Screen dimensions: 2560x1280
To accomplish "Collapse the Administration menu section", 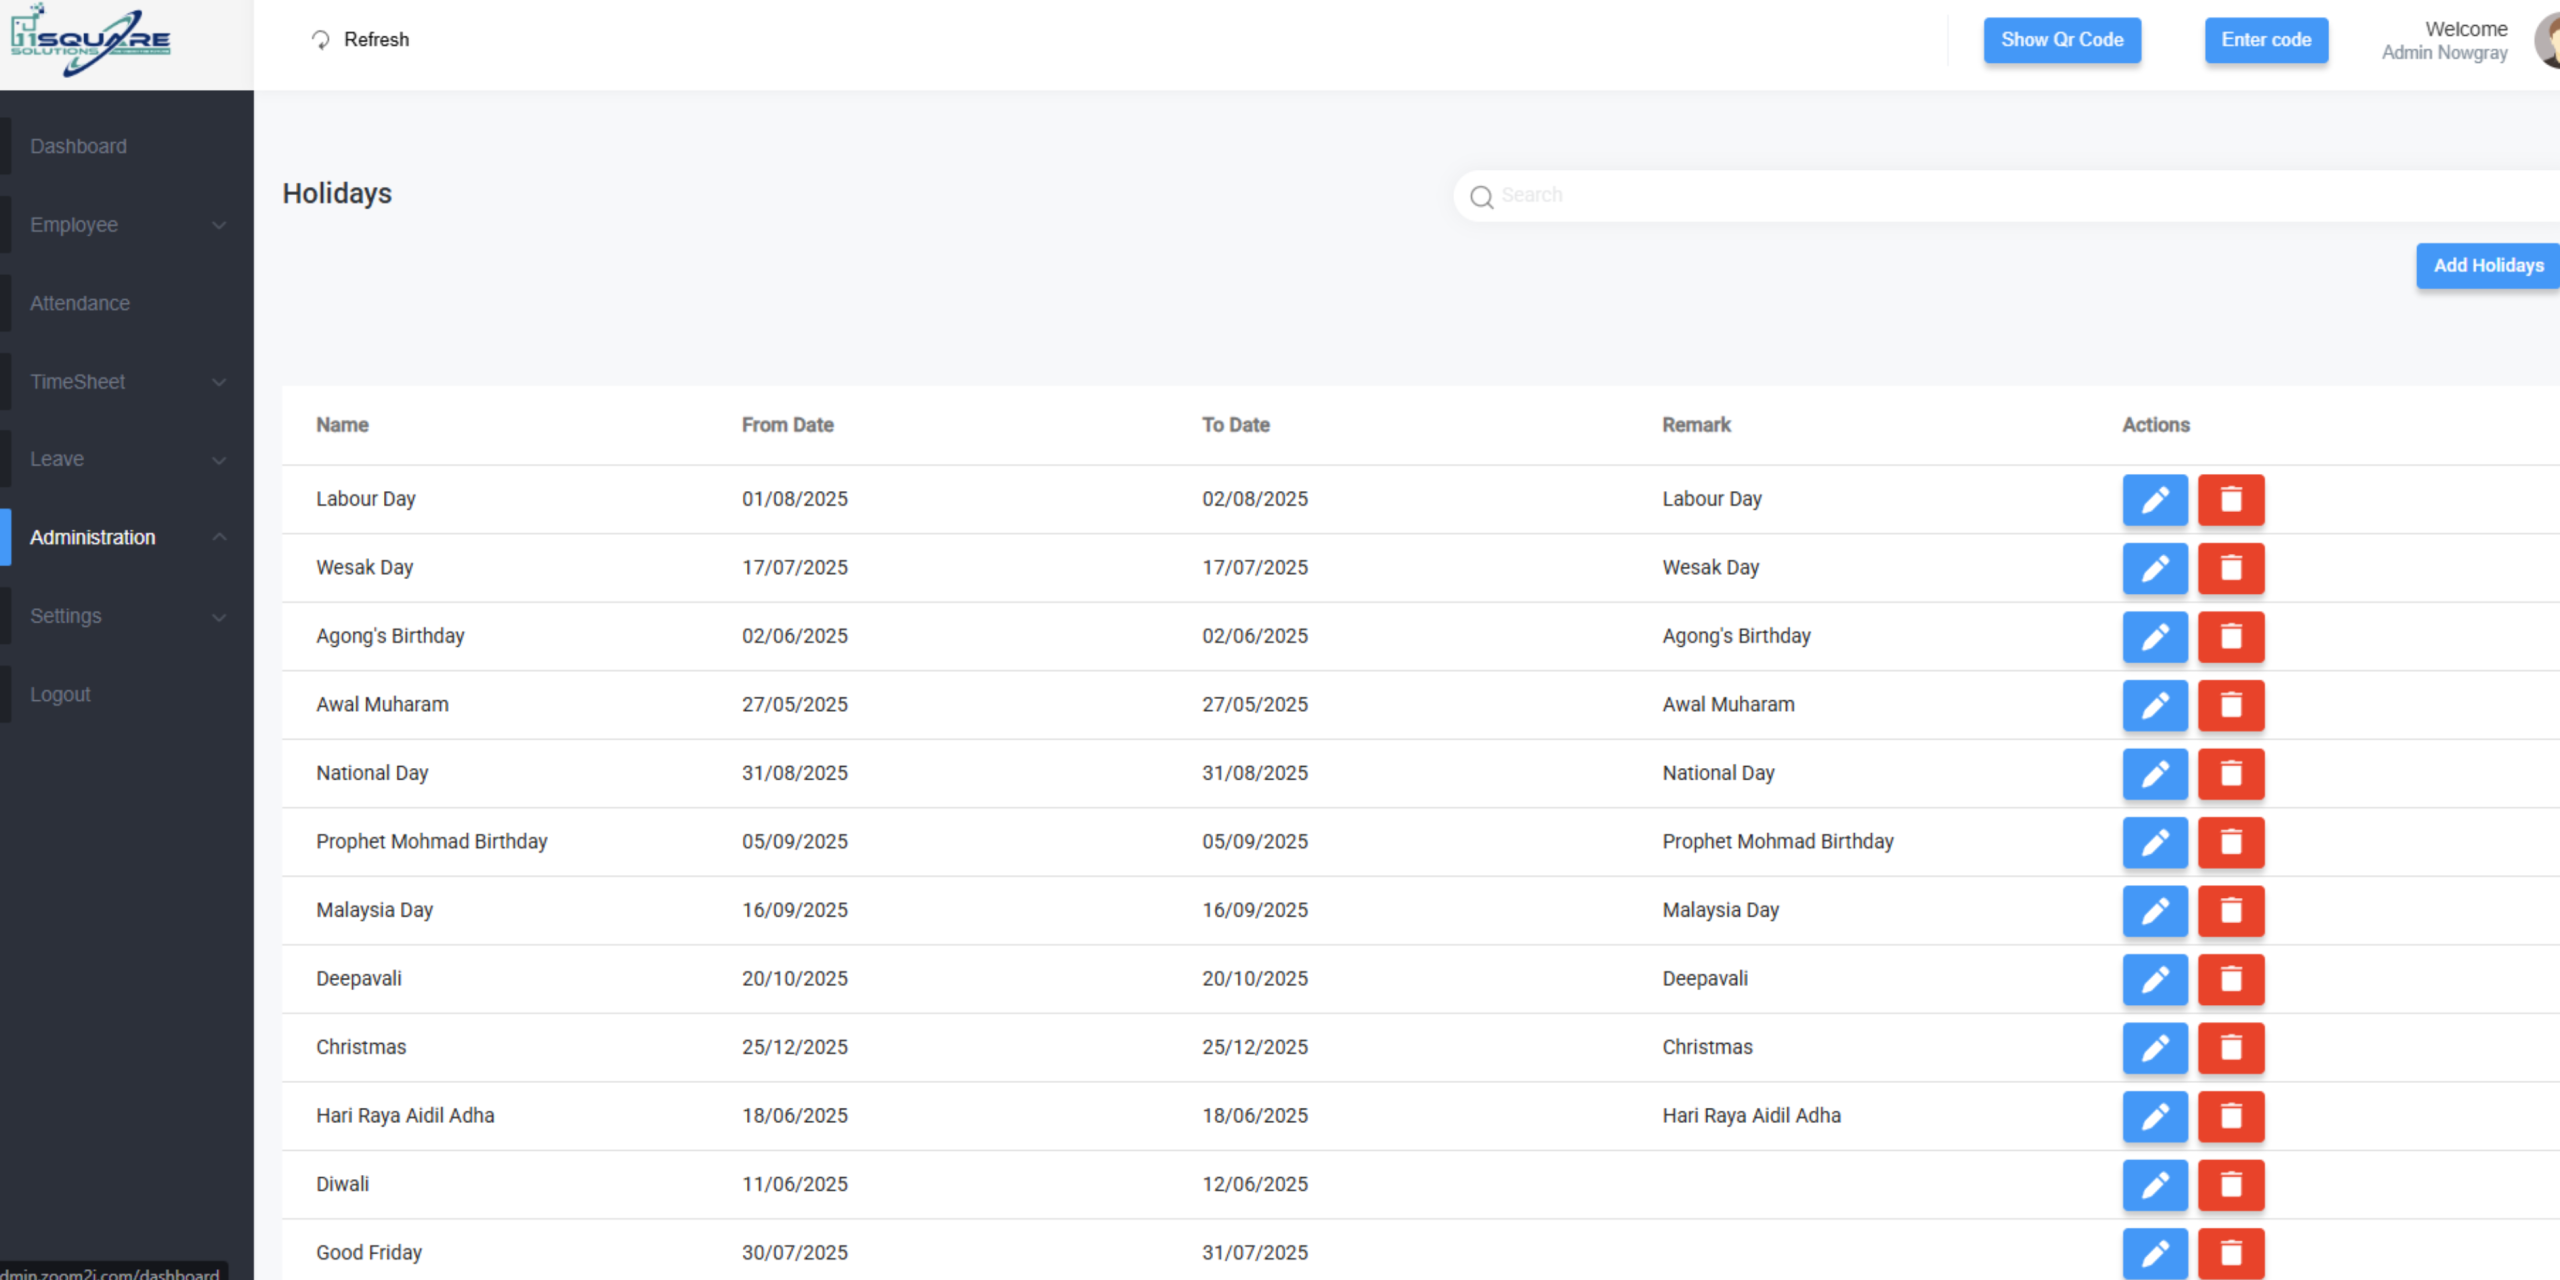I will point(219,537).
